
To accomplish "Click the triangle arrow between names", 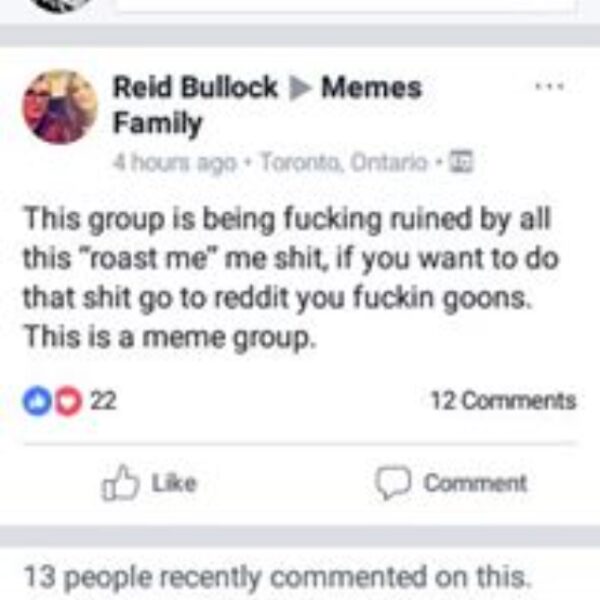I will 300,88.
